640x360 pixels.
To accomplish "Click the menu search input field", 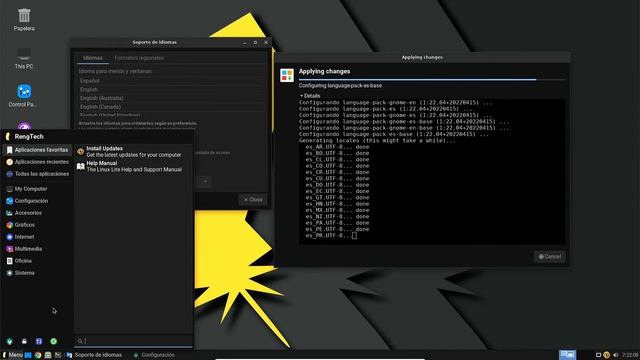I will (133, 341).
